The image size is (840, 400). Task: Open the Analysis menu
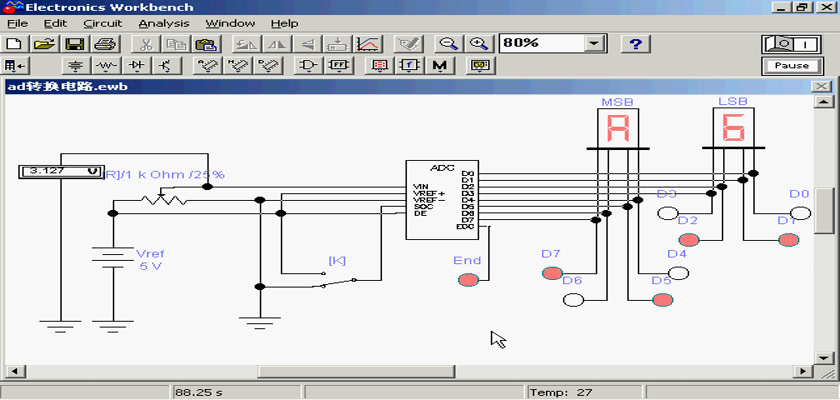coord(164,24)
